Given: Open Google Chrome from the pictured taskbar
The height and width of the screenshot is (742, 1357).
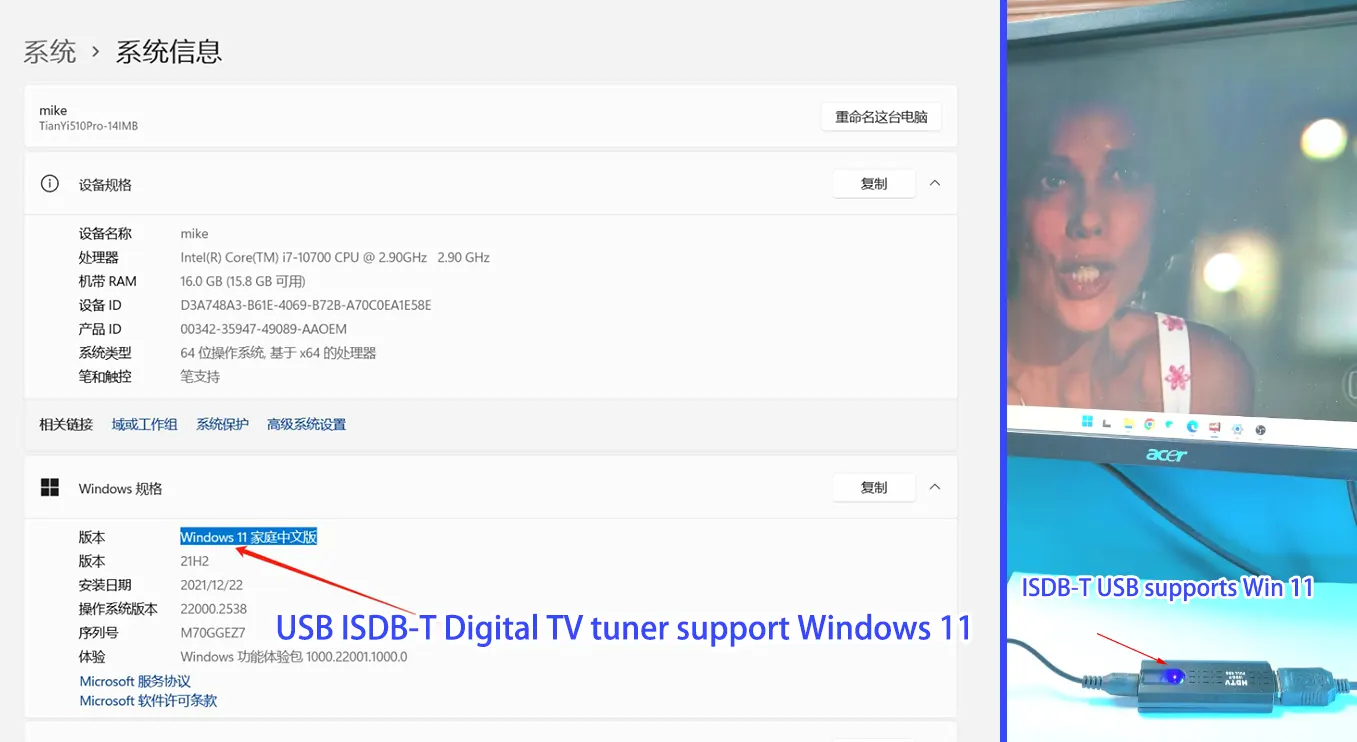Looking at the screenshot, I should (x=1150, y=422).
